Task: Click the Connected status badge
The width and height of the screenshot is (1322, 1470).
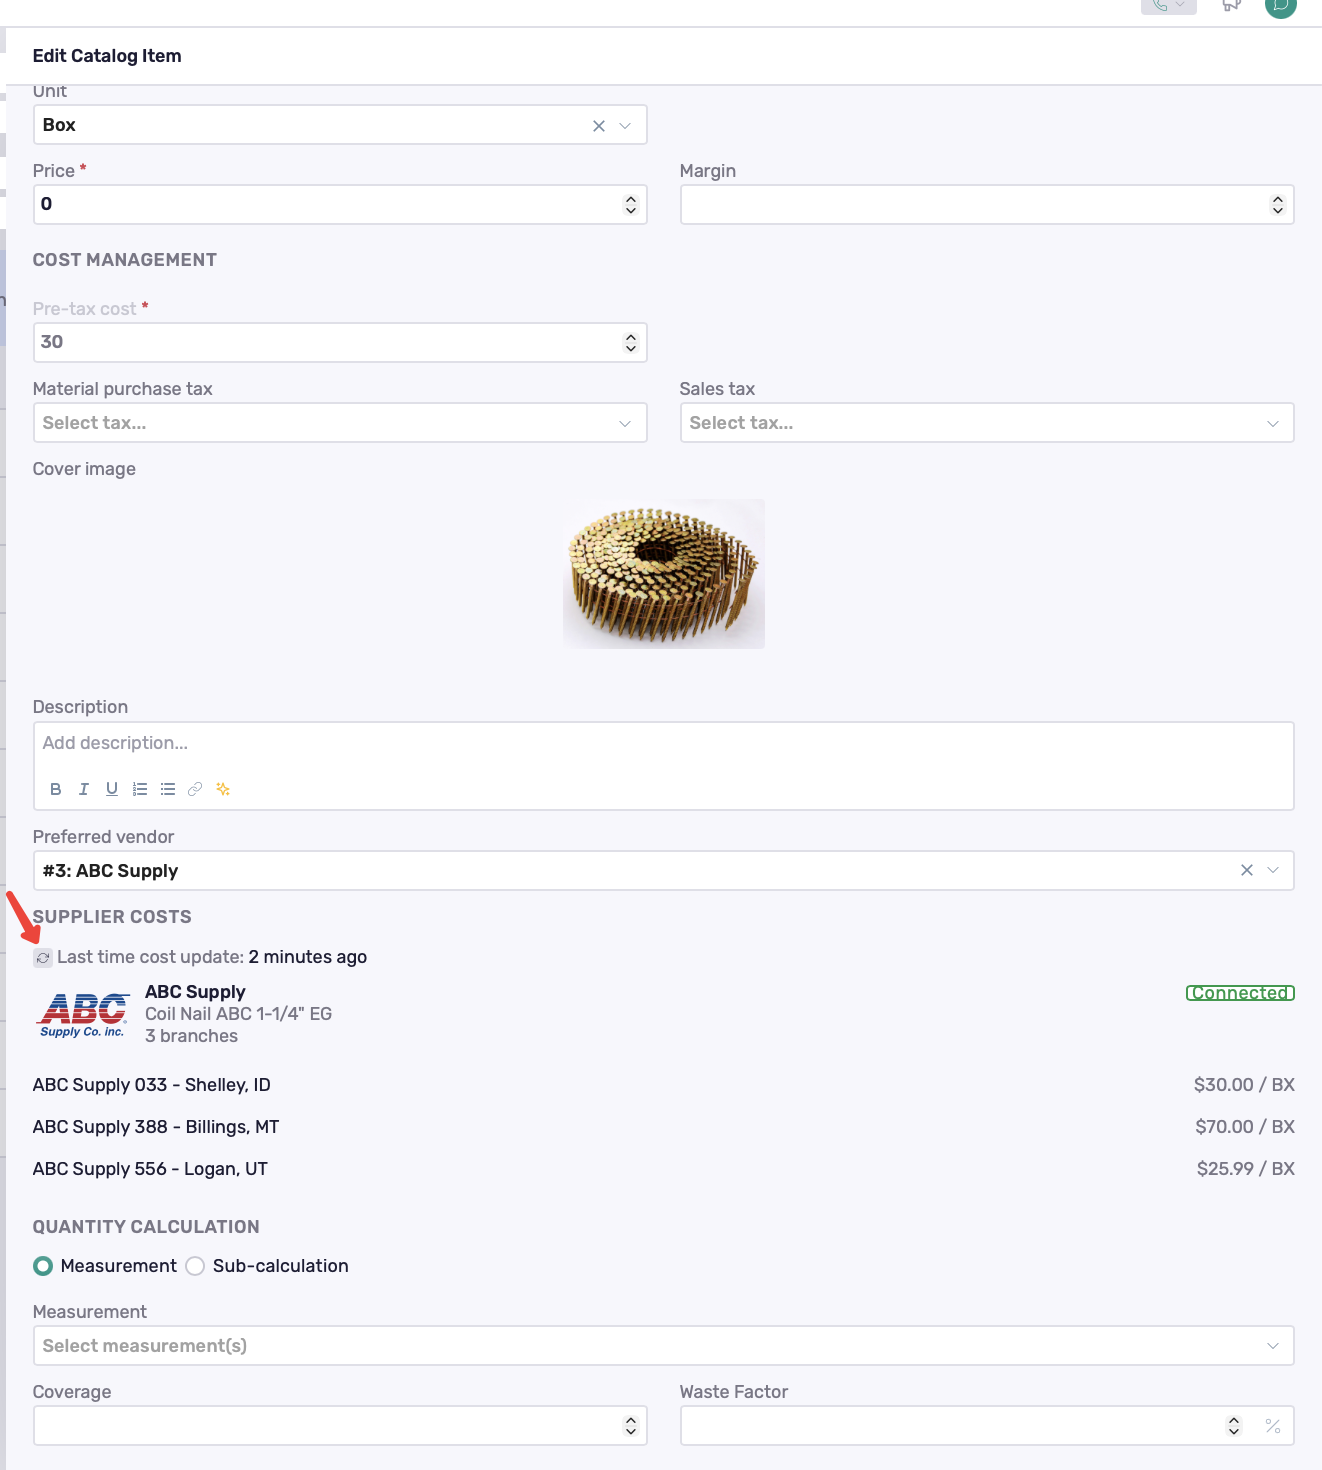Action: point(1240,993)
